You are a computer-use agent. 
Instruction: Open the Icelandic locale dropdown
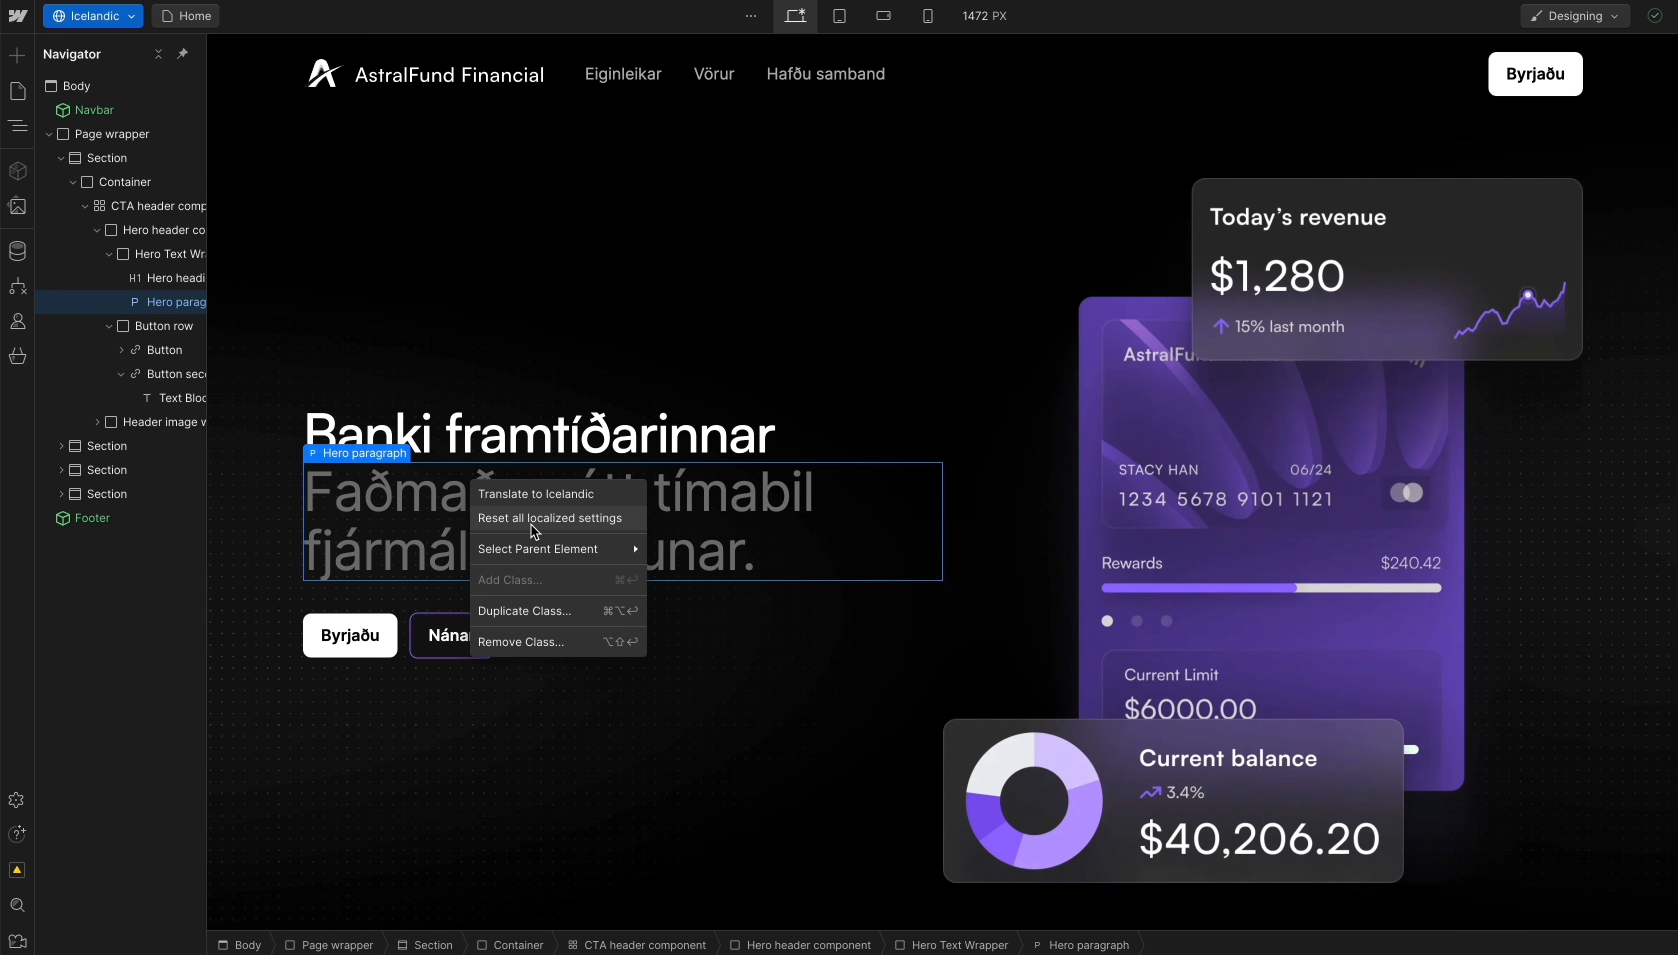pos(93,16)
